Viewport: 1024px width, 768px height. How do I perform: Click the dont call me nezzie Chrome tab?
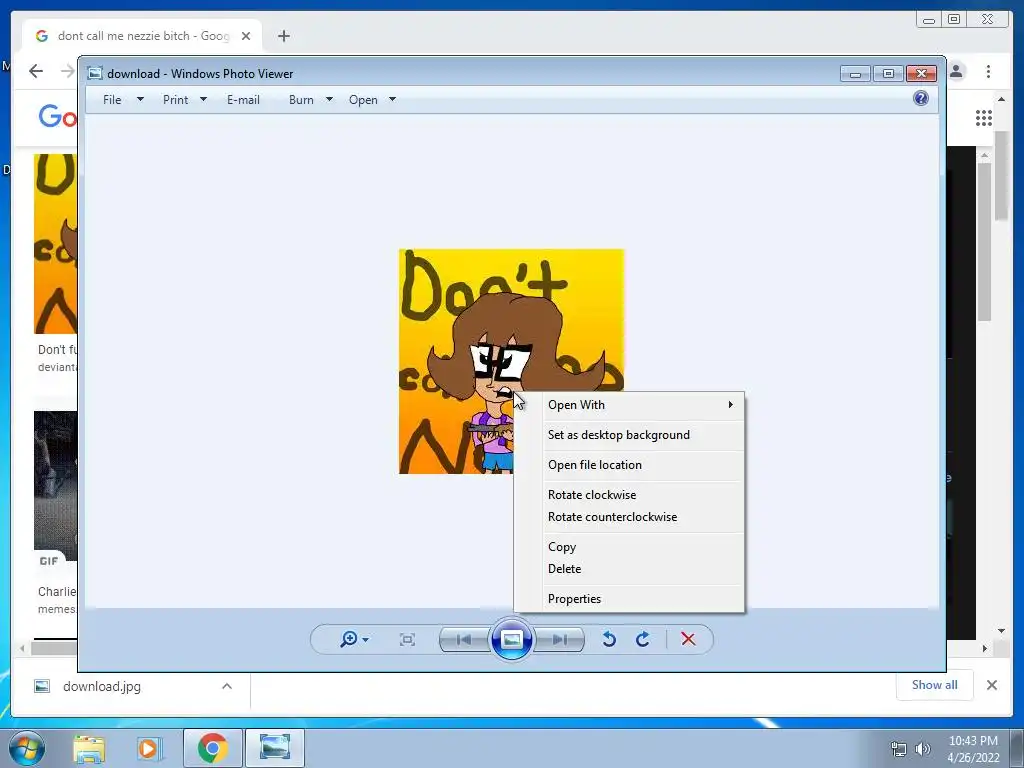[142, 36]
